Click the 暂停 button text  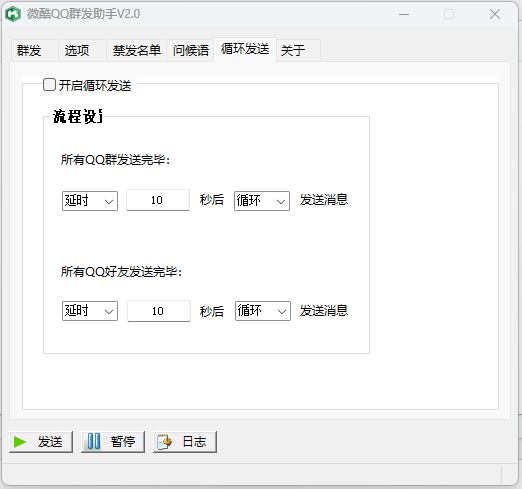point(123,442)
